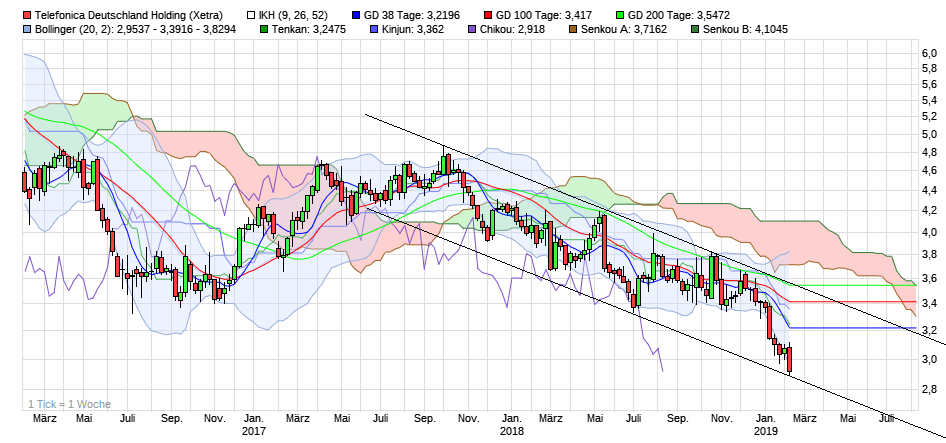This screenshot has height=443, width=946.
Task: Click the blue GD 38 Tage swatch
Action: (357, 15)
